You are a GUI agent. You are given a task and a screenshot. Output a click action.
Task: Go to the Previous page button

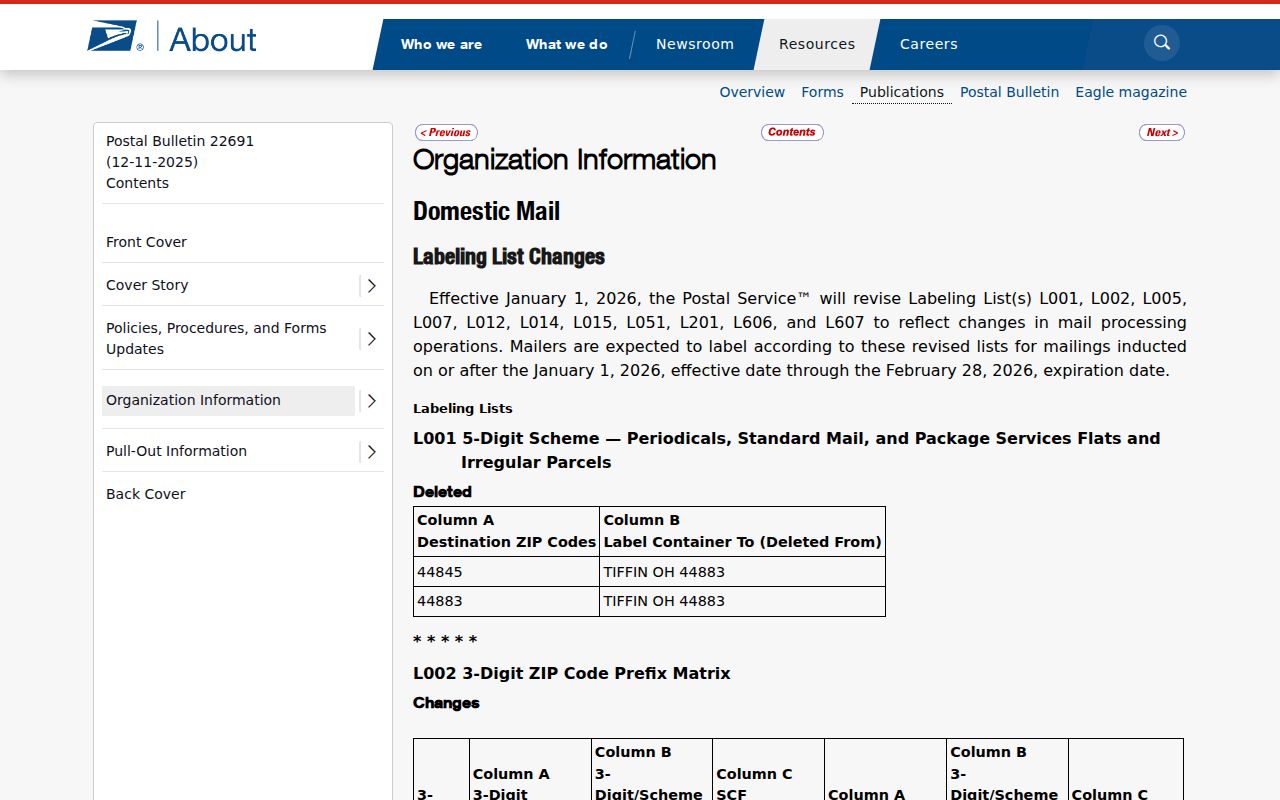tap(446, 133)
